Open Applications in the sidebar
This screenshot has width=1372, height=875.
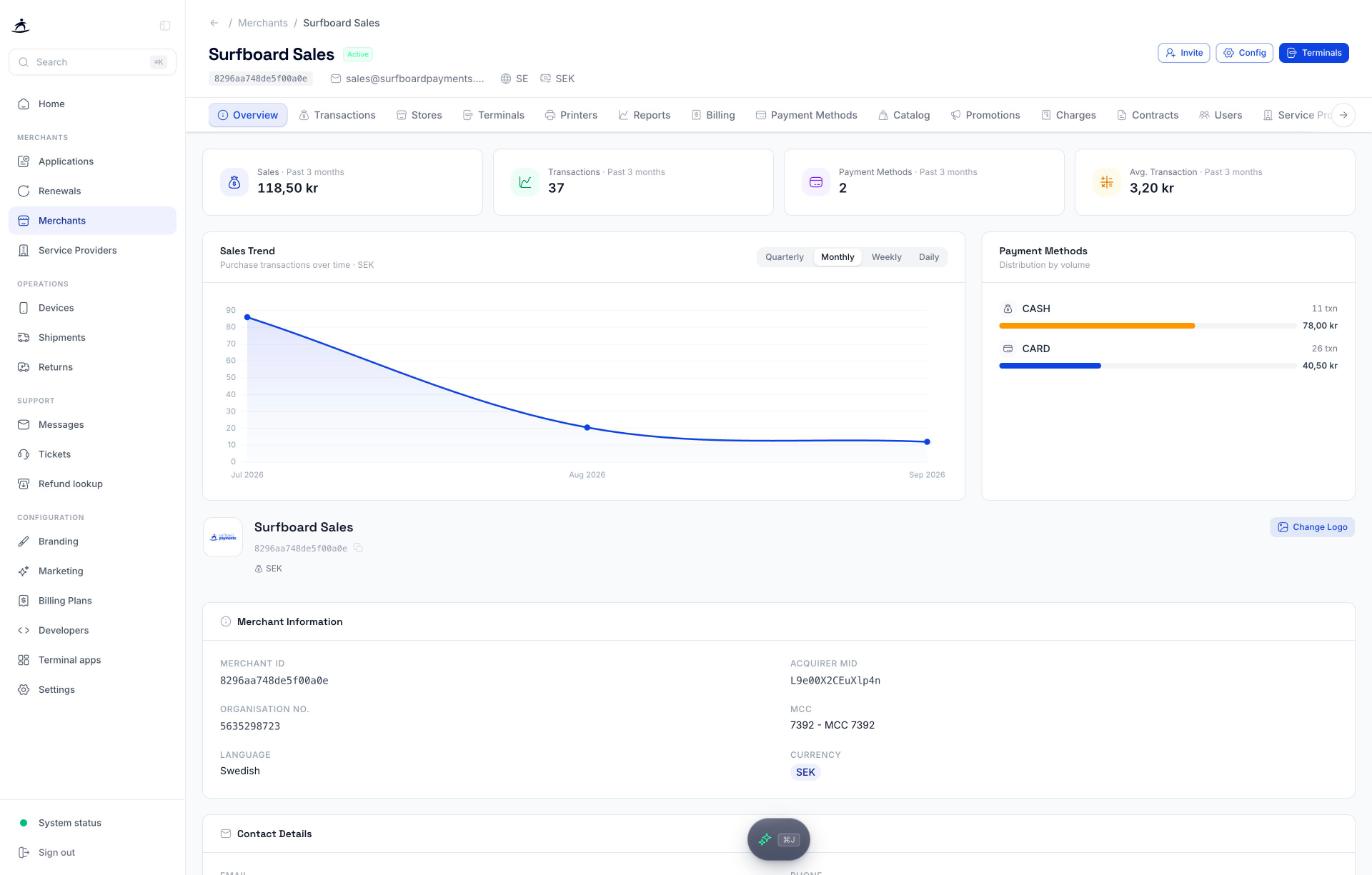tap(92, 161)
